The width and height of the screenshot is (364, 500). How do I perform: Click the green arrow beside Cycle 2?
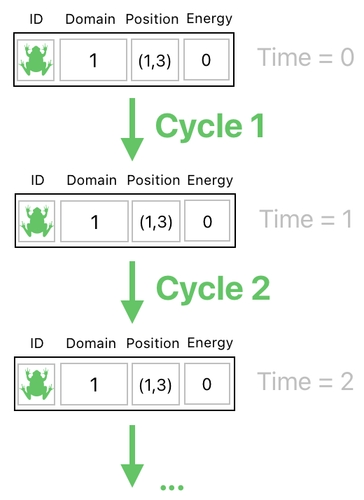coord(132,292)
